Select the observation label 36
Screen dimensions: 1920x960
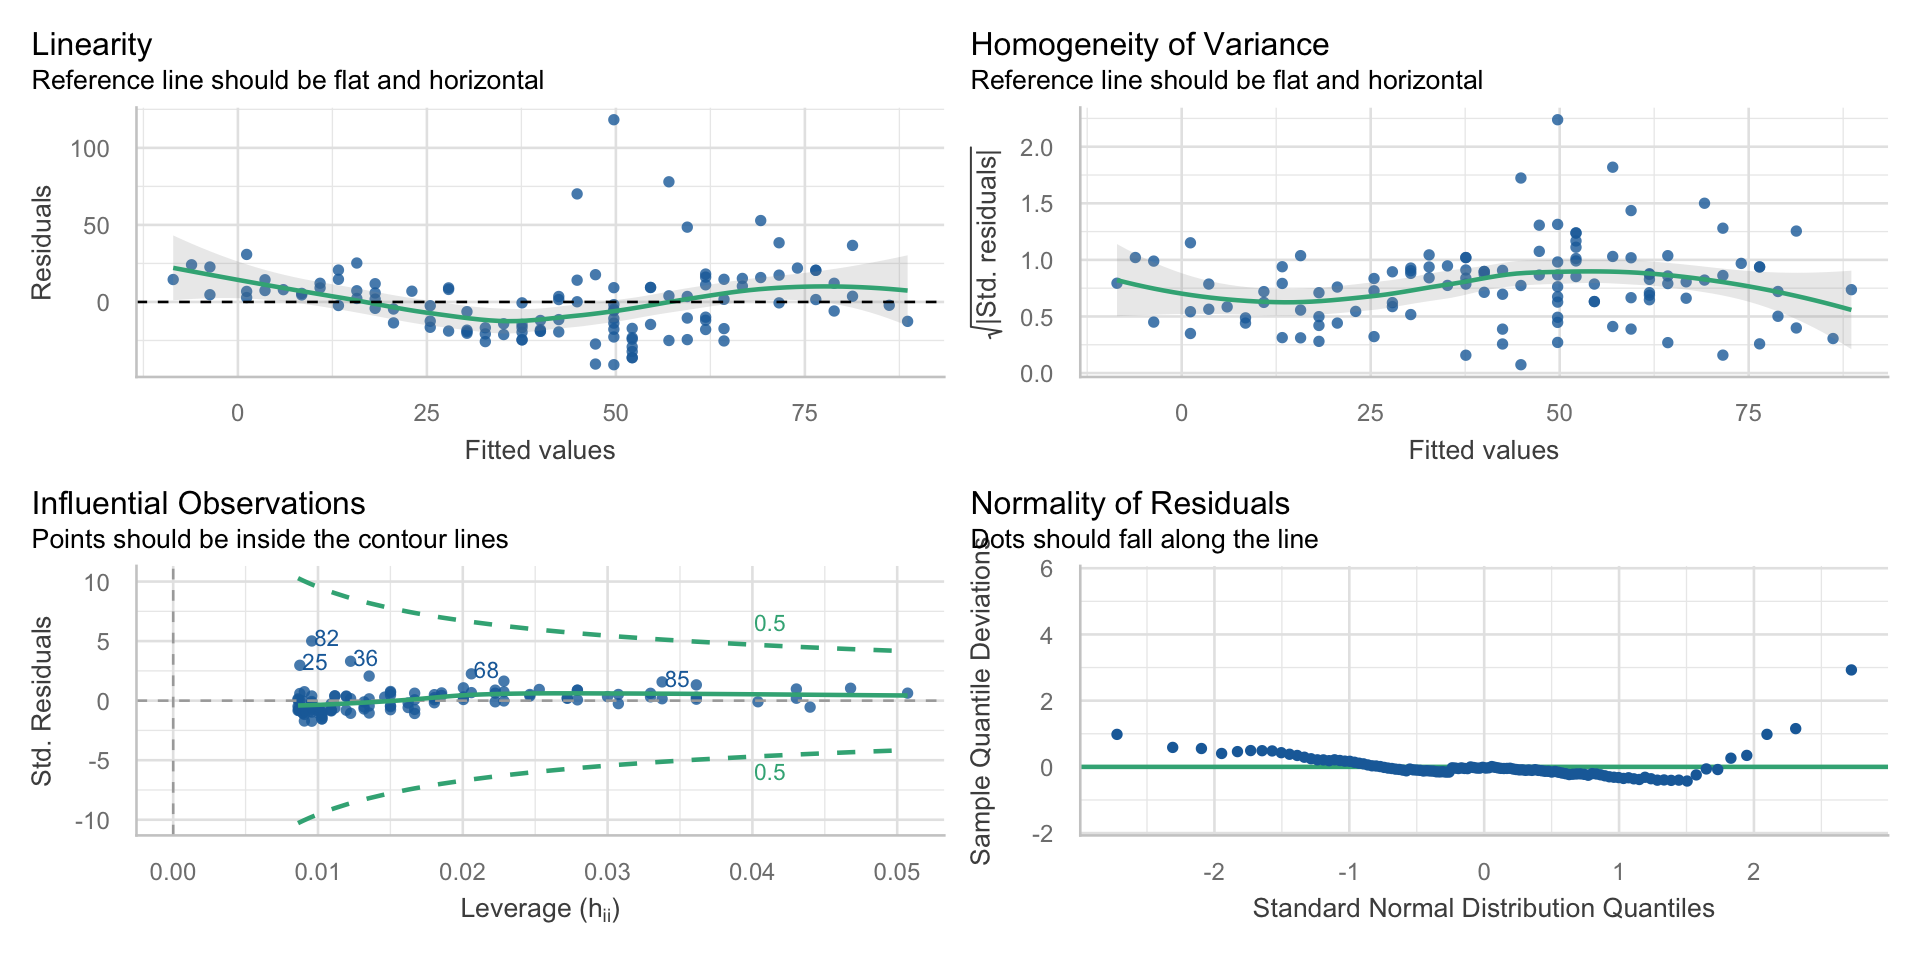click(x=366, y=659)
